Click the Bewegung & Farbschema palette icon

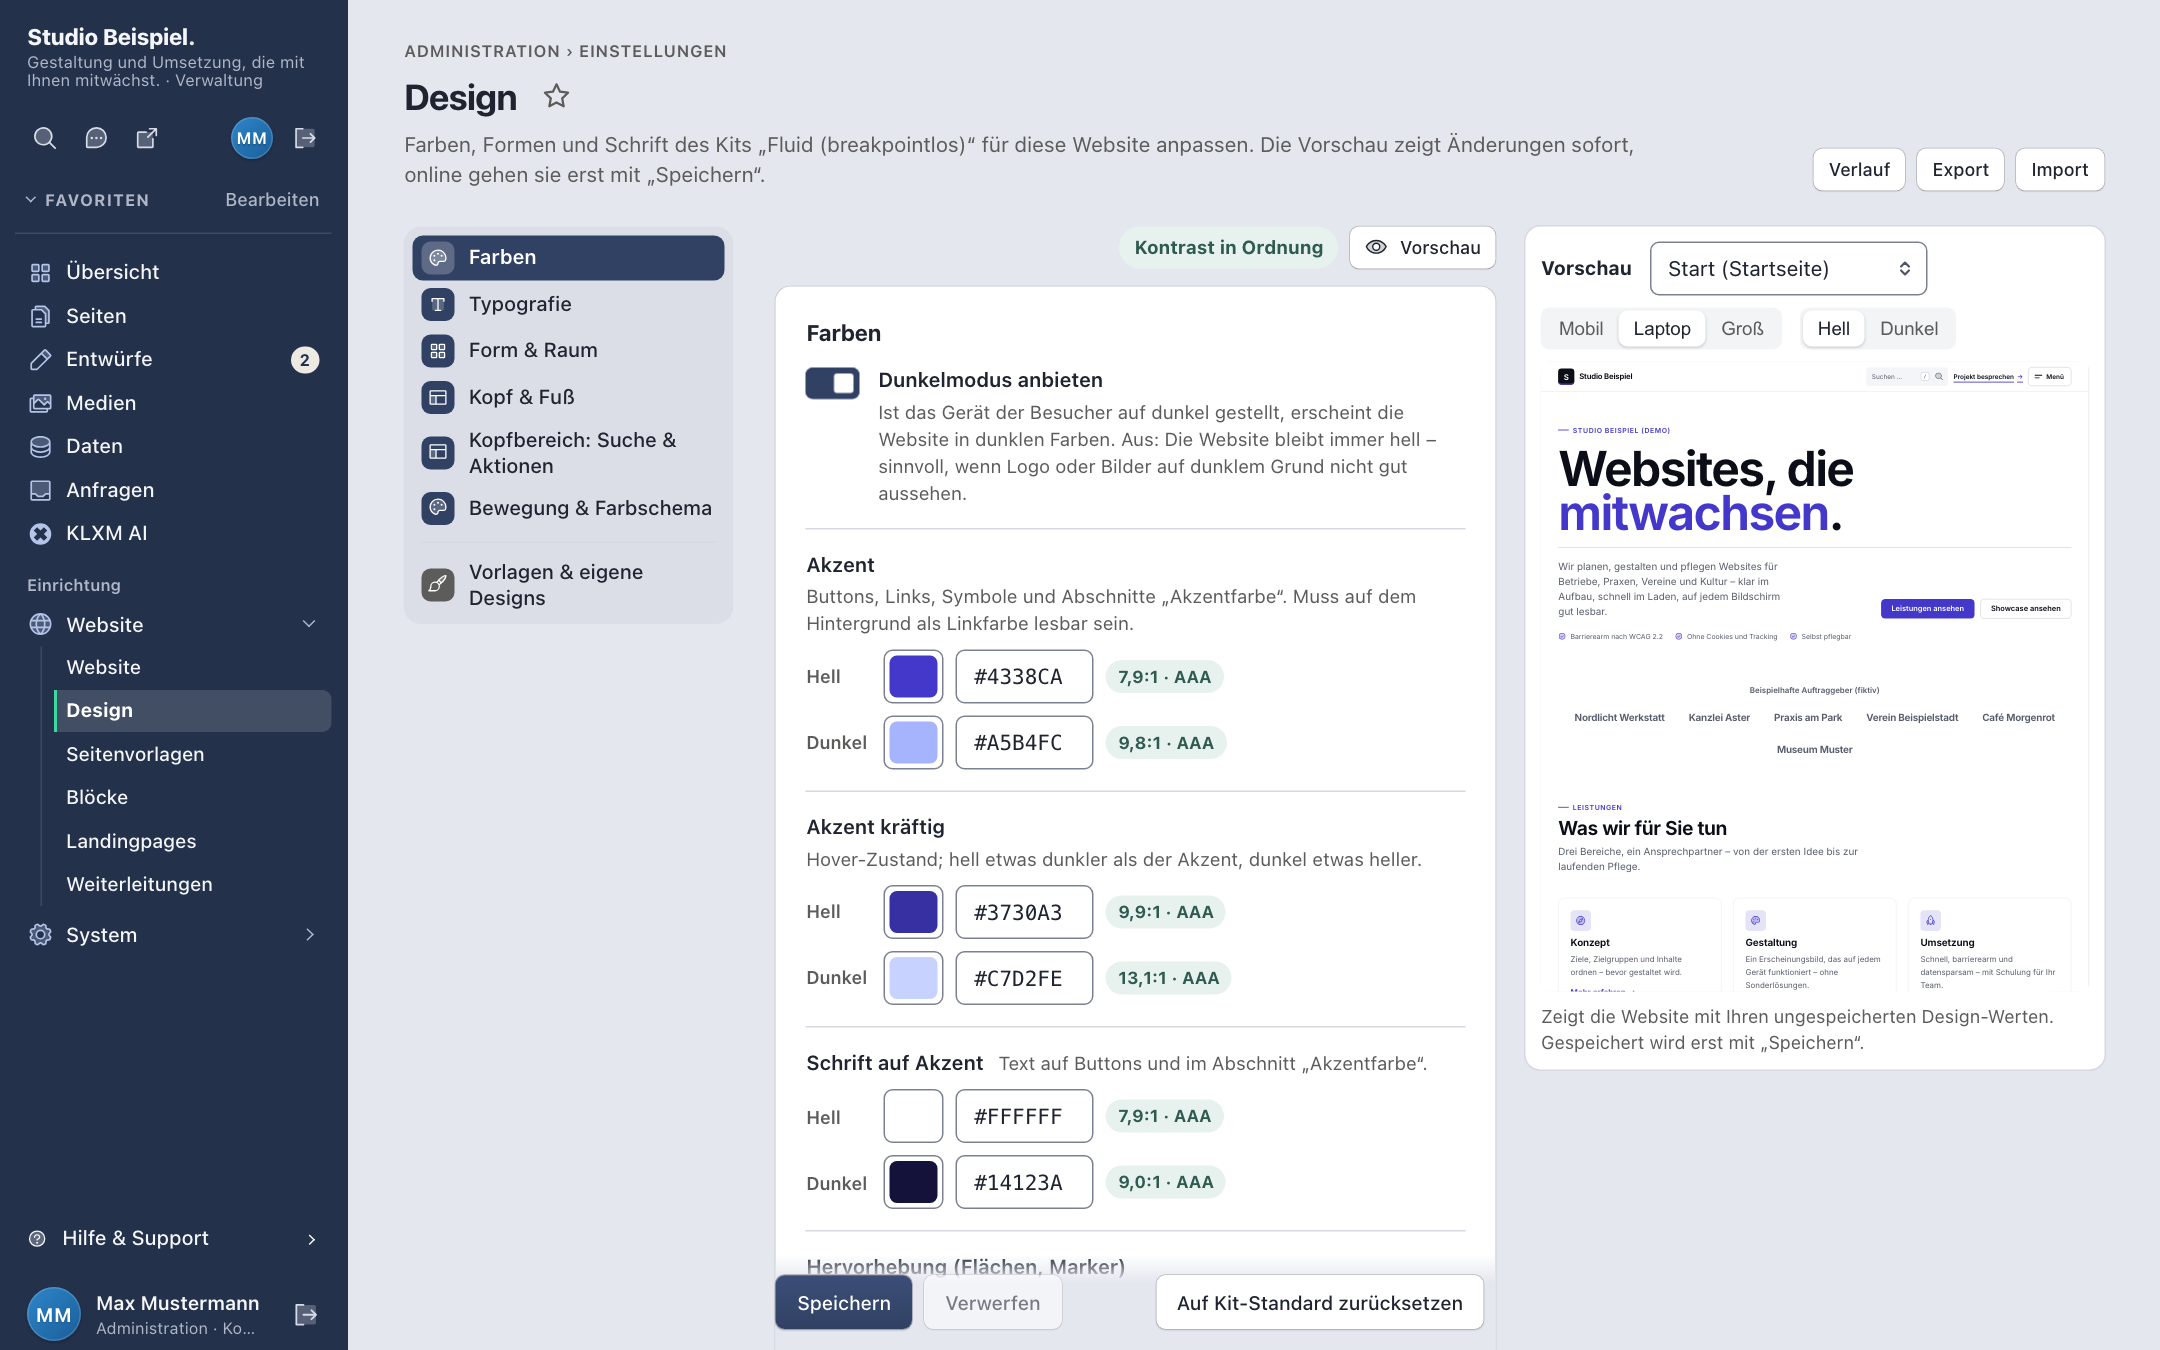[438, 508]
